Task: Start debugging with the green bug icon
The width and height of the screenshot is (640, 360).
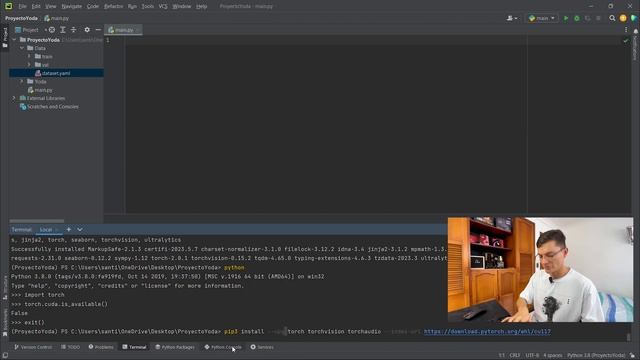Action: 577,18
